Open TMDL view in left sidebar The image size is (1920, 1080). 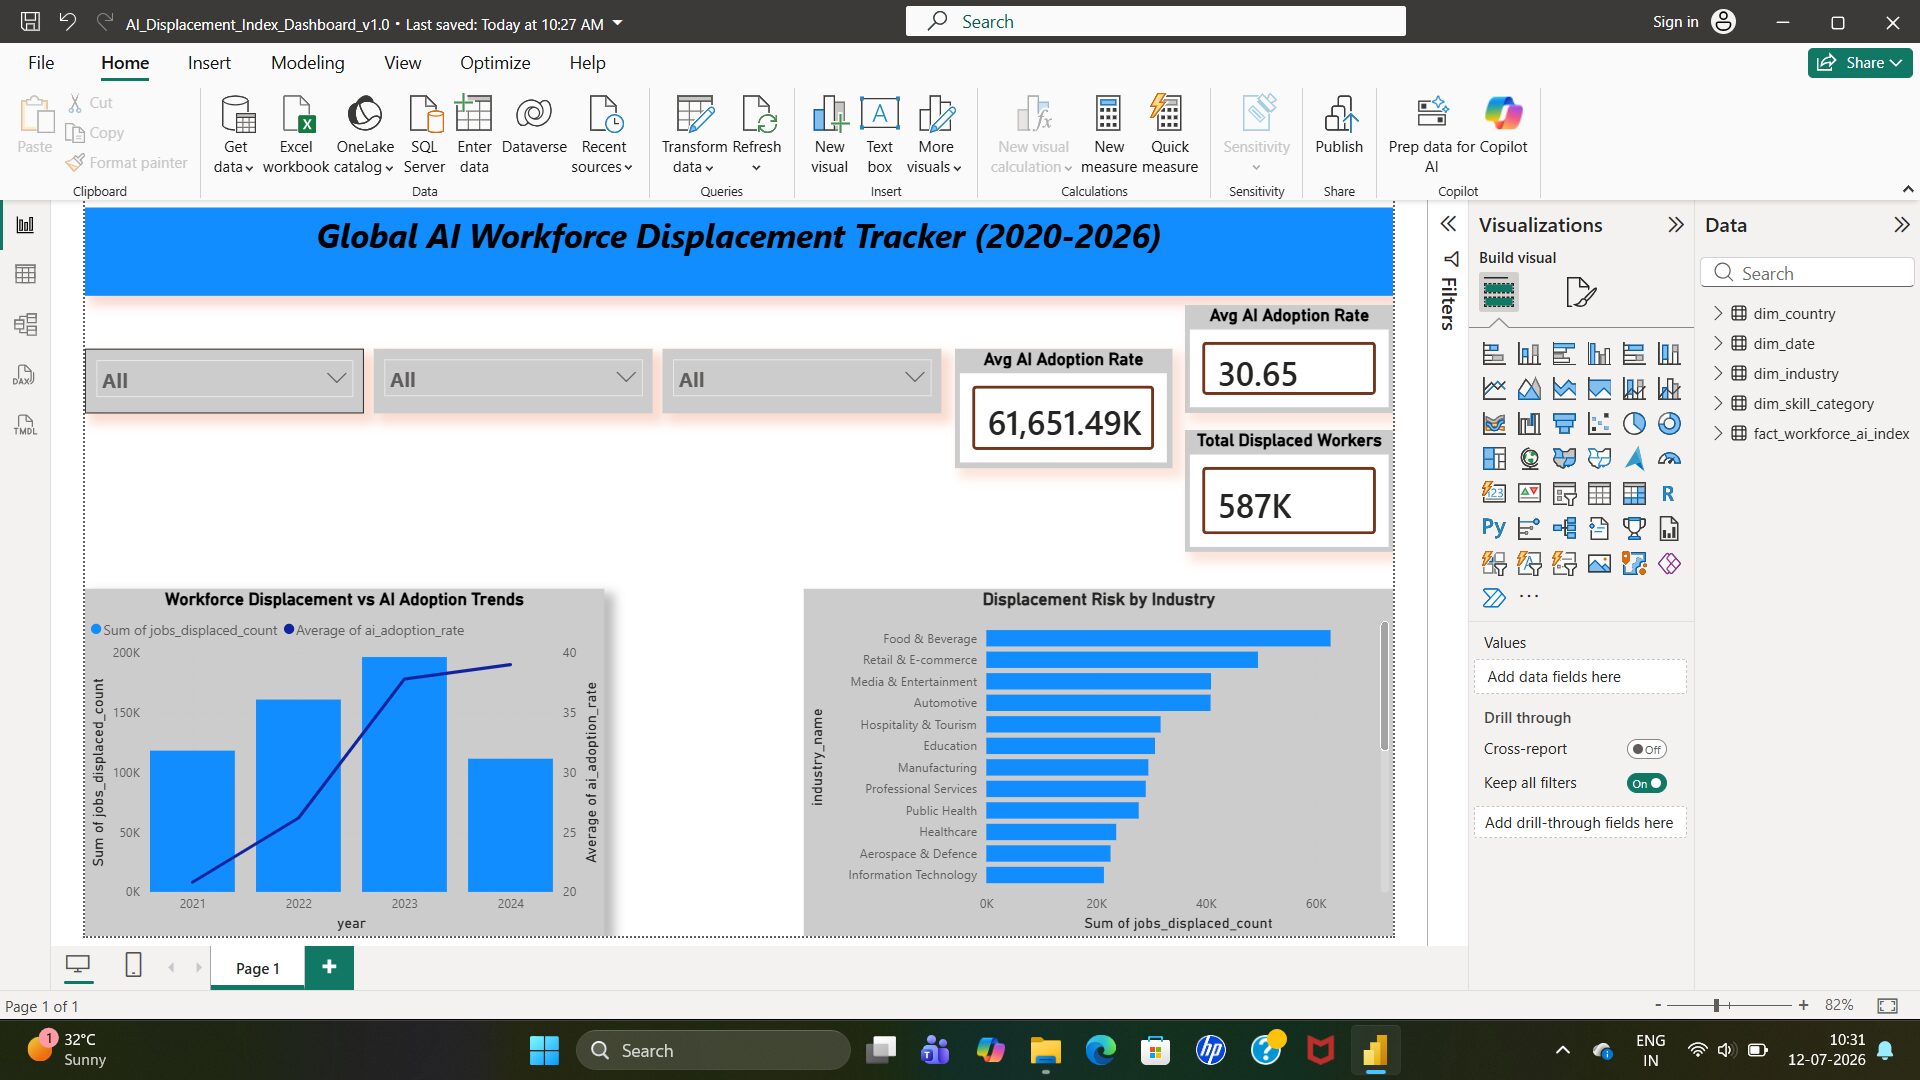tap(25, 425)
